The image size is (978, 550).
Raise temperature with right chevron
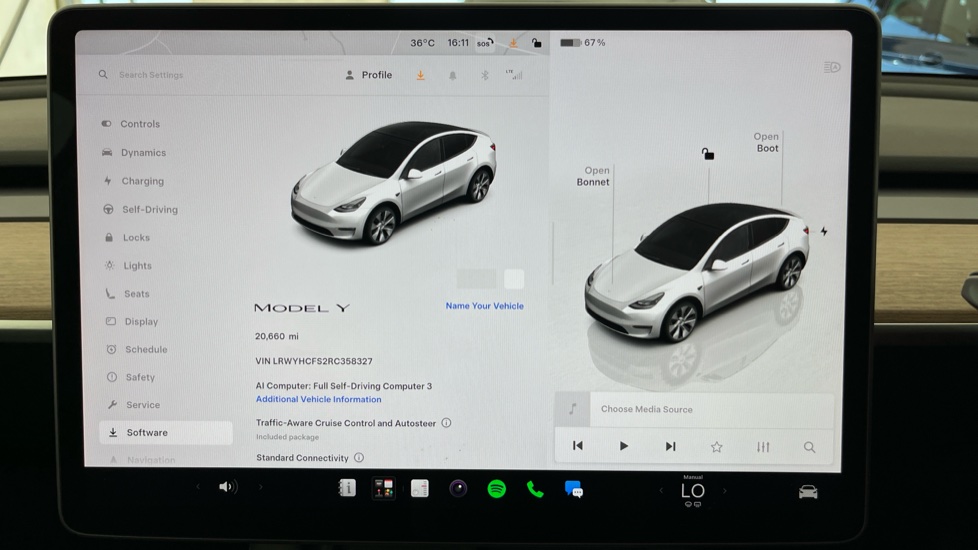(725, 491)
